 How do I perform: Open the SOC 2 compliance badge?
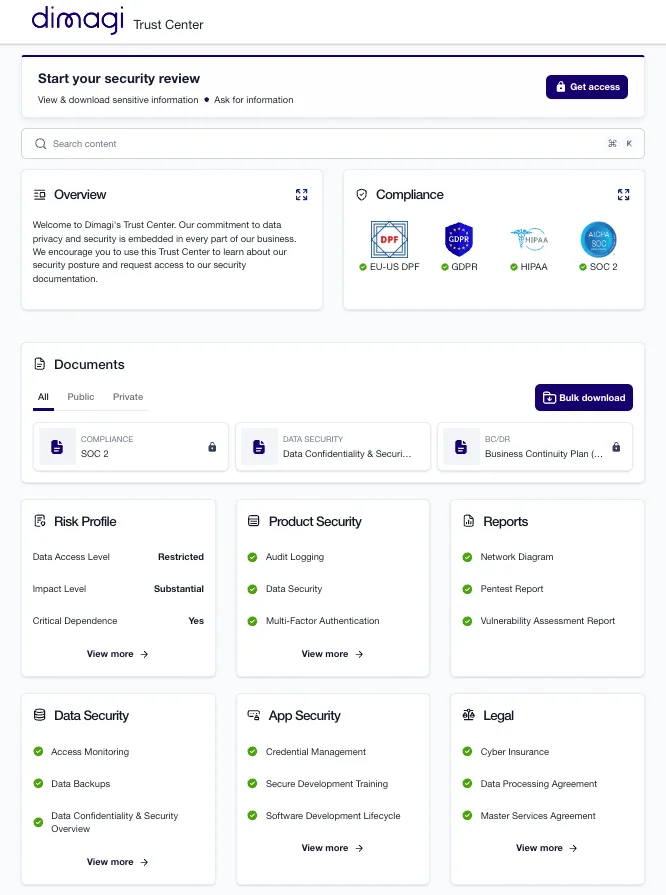598,246
